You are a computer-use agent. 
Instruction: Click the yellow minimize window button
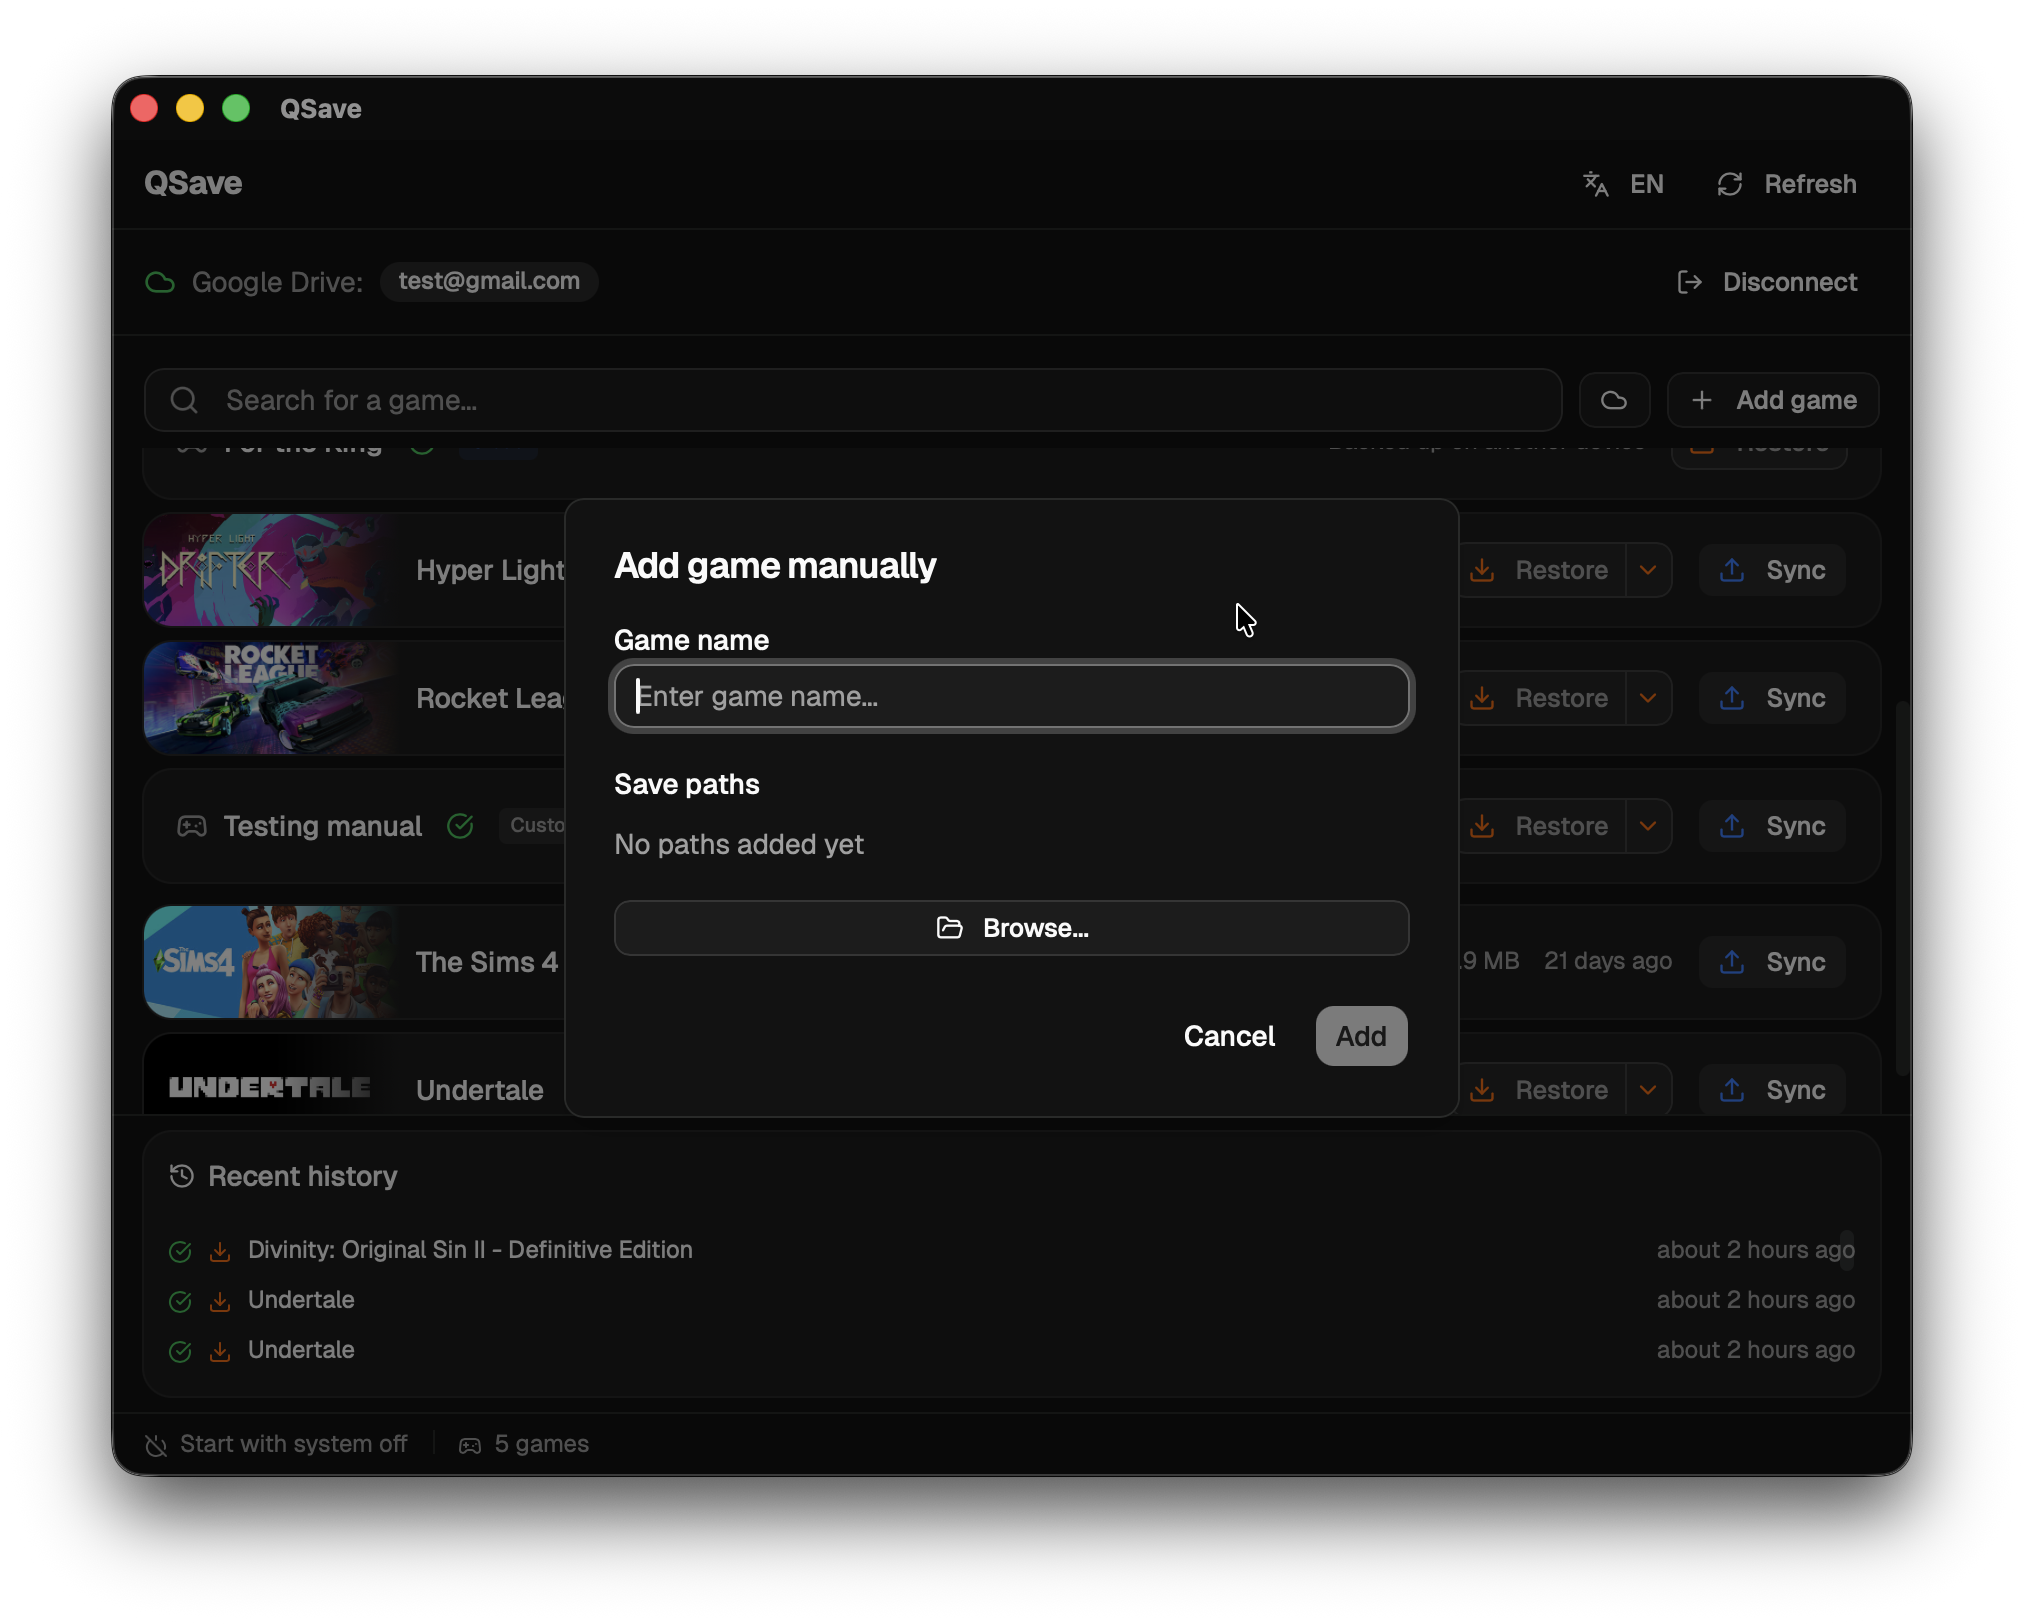(190, 108)
